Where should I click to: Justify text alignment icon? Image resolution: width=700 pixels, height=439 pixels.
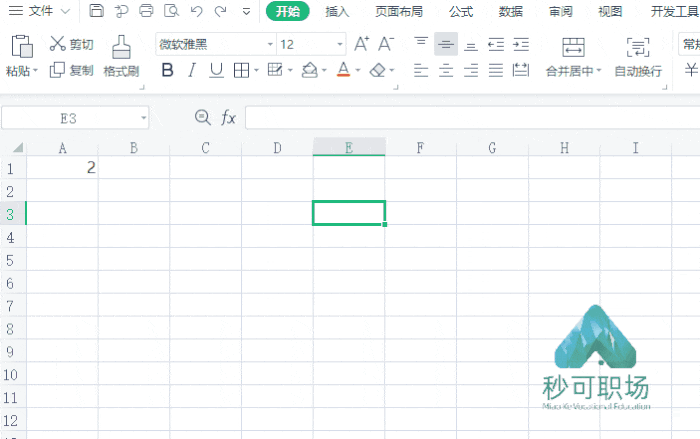(496, 70)
